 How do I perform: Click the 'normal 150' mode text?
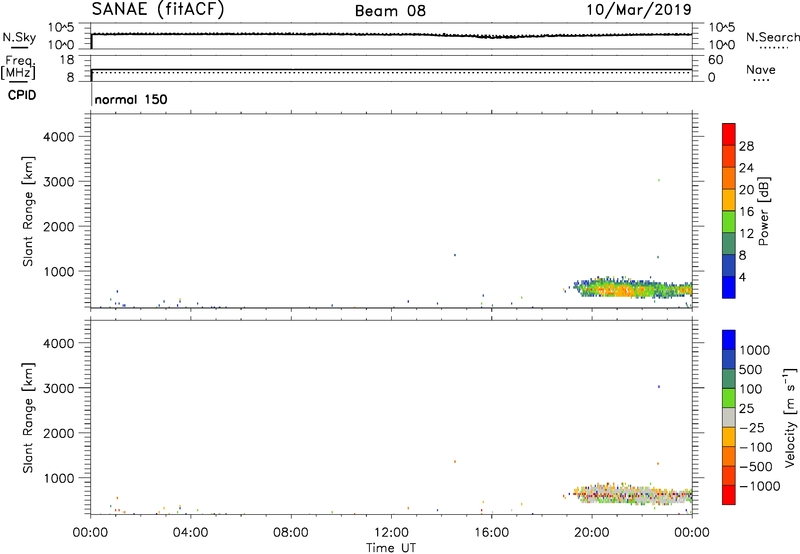[x=131, y=100]
